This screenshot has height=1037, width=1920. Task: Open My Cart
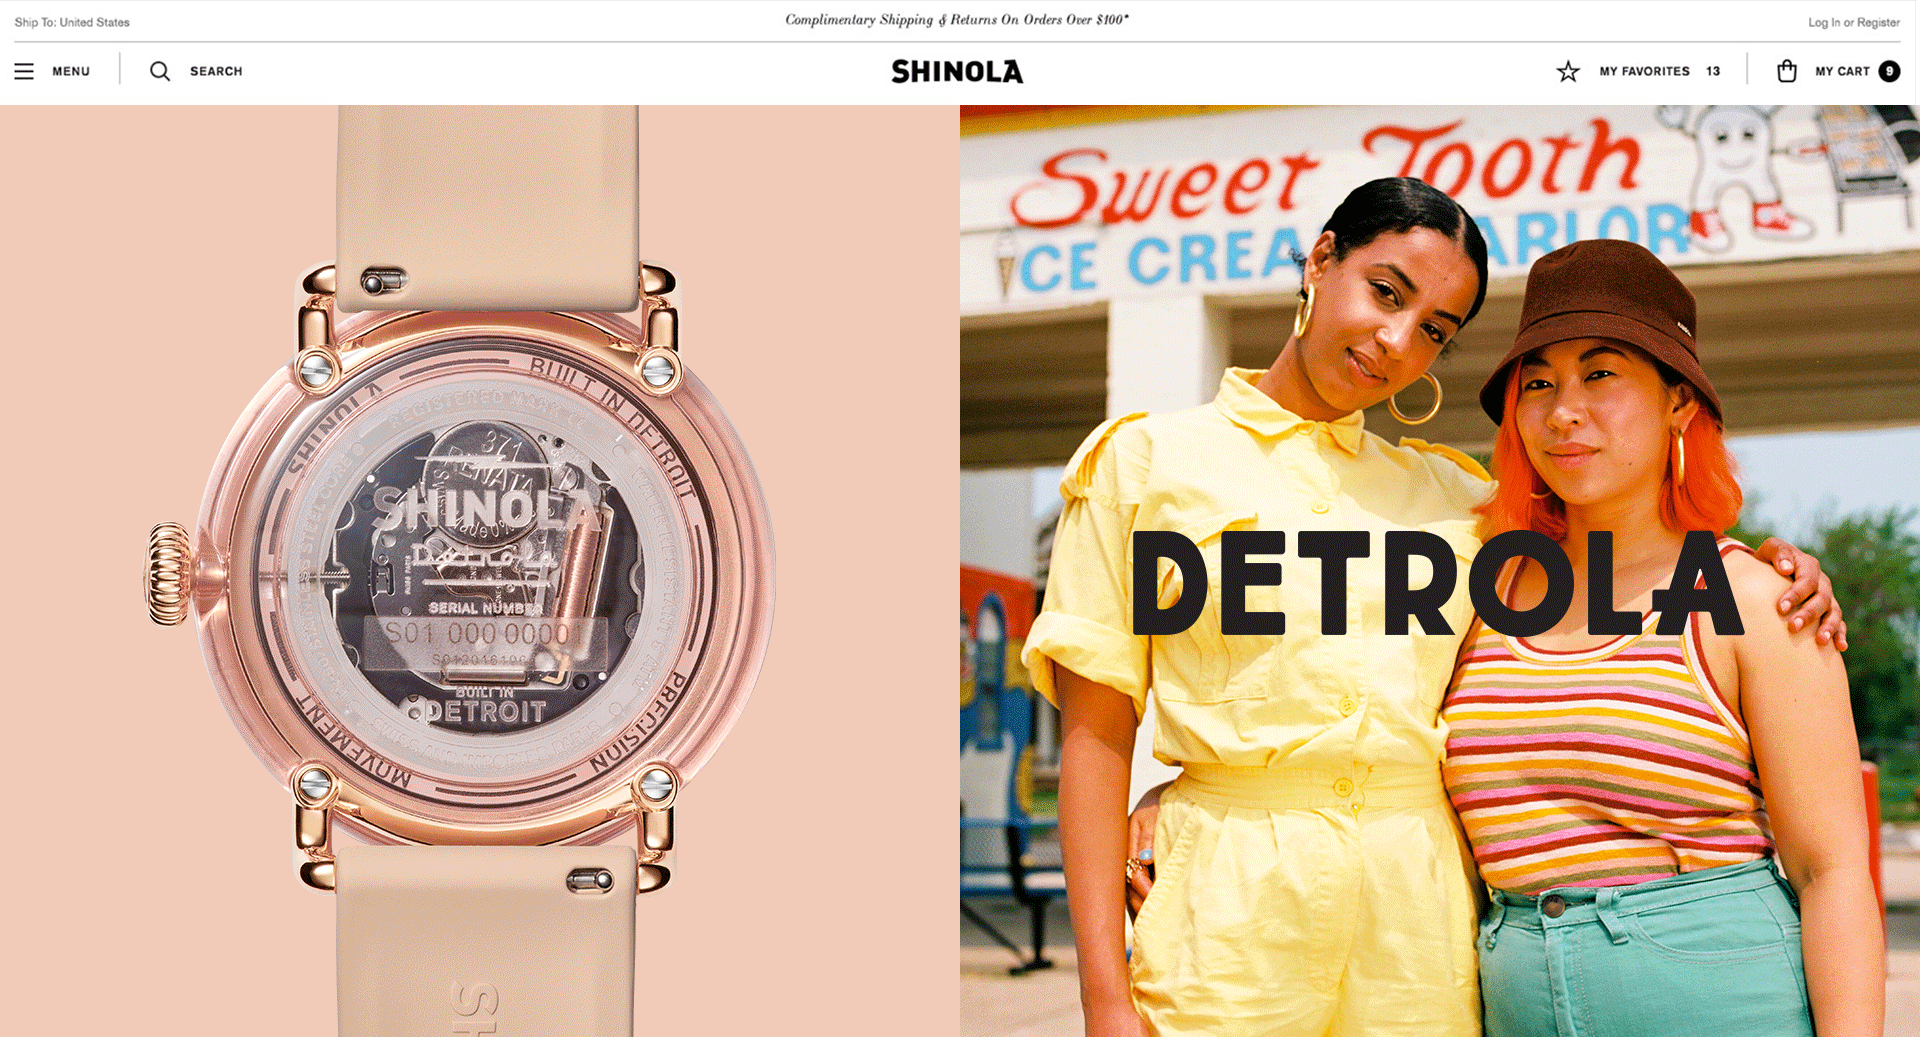(1842, 71)
